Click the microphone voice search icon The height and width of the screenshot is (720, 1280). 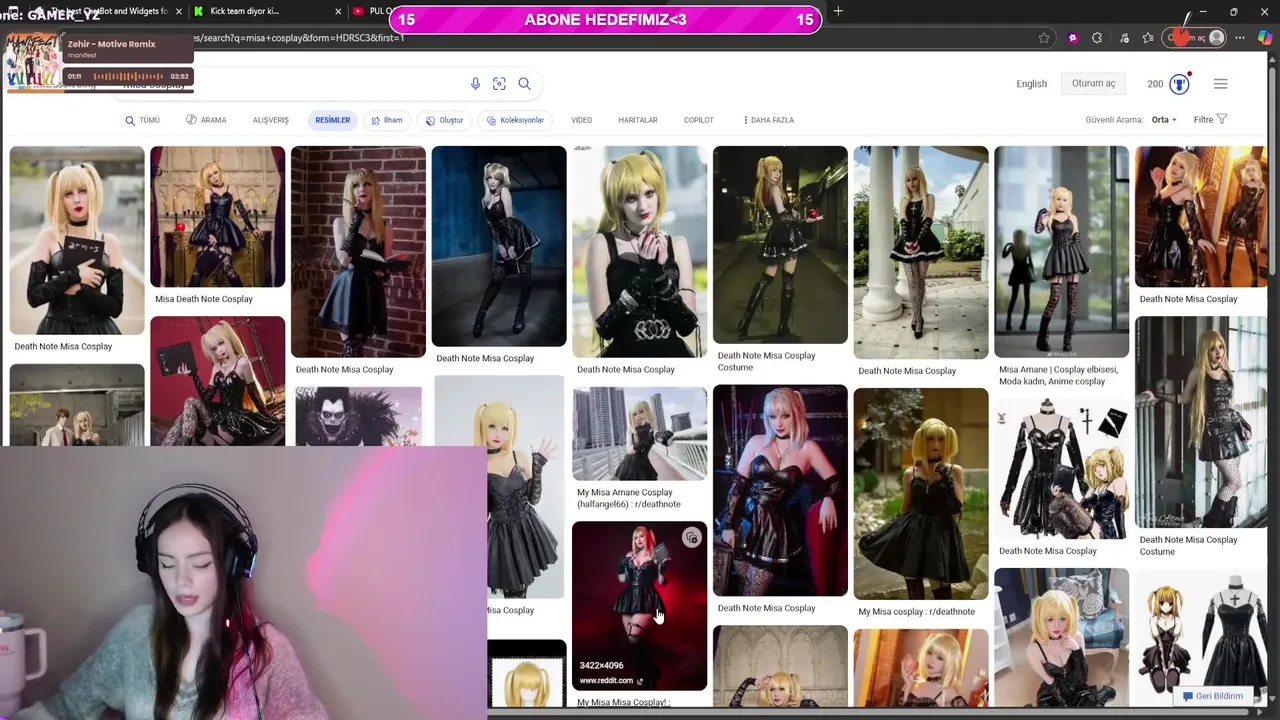[x=475, y=84]
